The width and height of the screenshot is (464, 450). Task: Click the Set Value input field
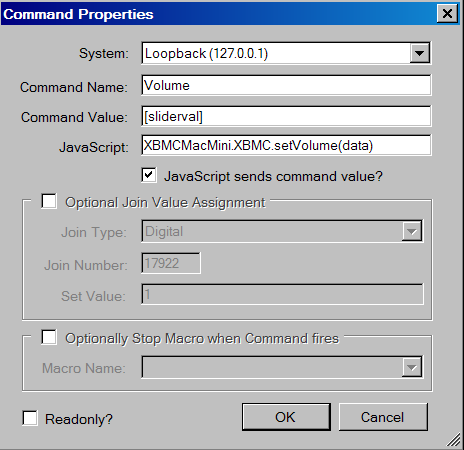pos(283,294)
